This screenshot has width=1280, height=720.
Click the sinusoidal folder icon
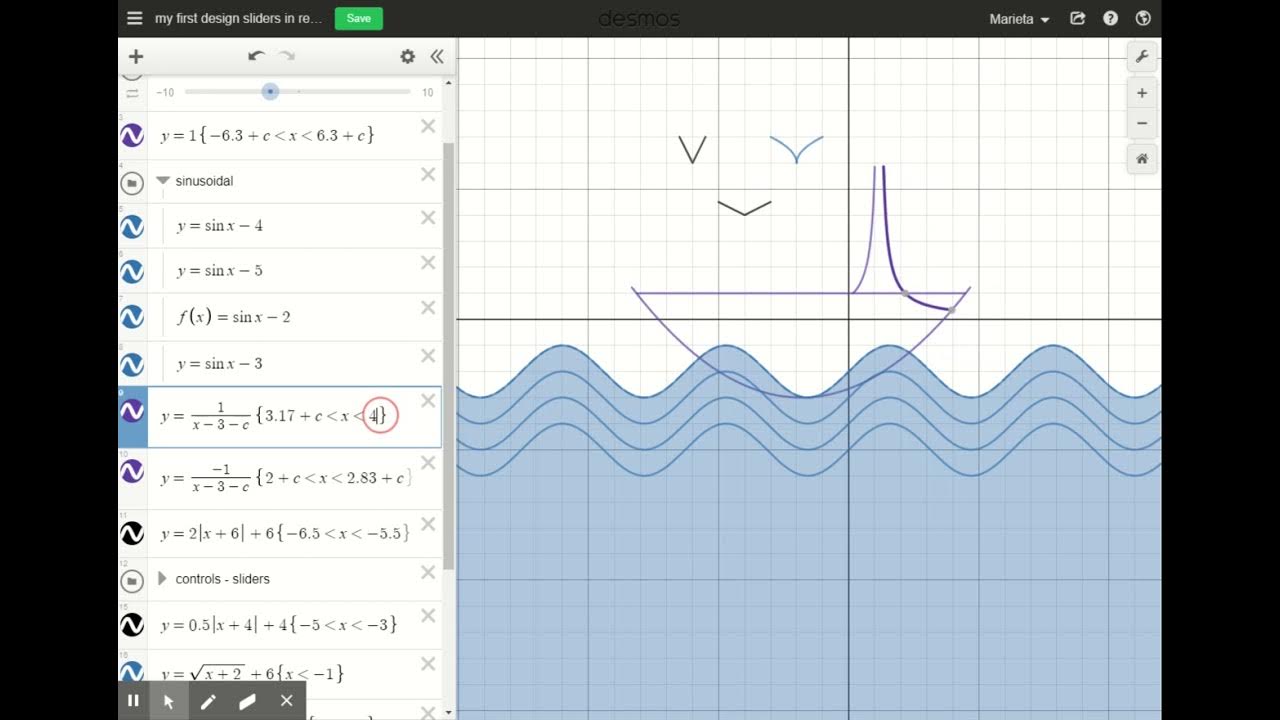[132, 183]
